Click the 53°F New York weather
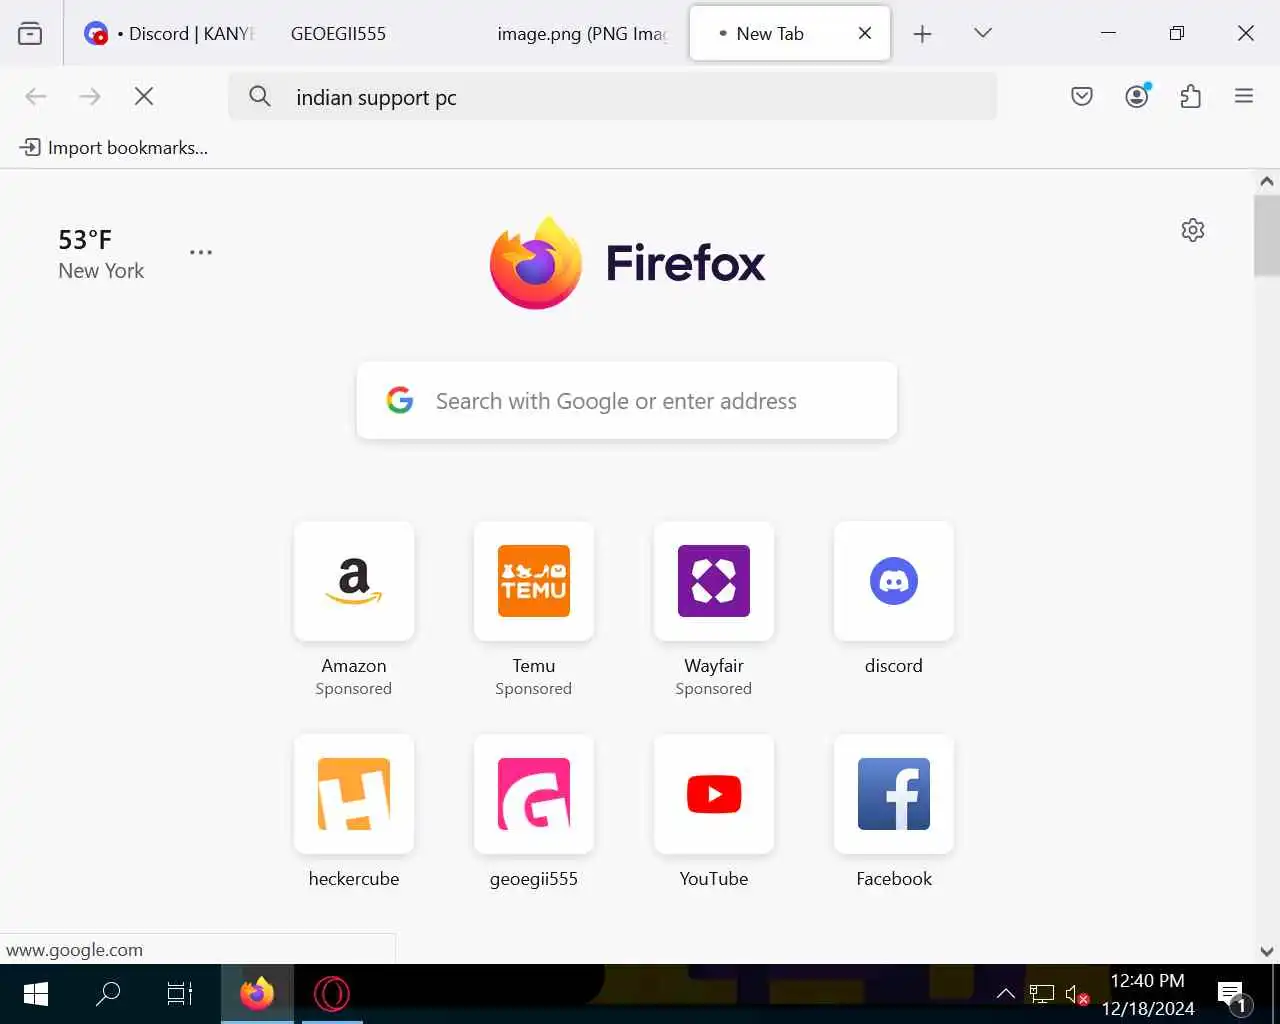Viewport: 1280px width, 1024px height. click(x=101, y=254)
